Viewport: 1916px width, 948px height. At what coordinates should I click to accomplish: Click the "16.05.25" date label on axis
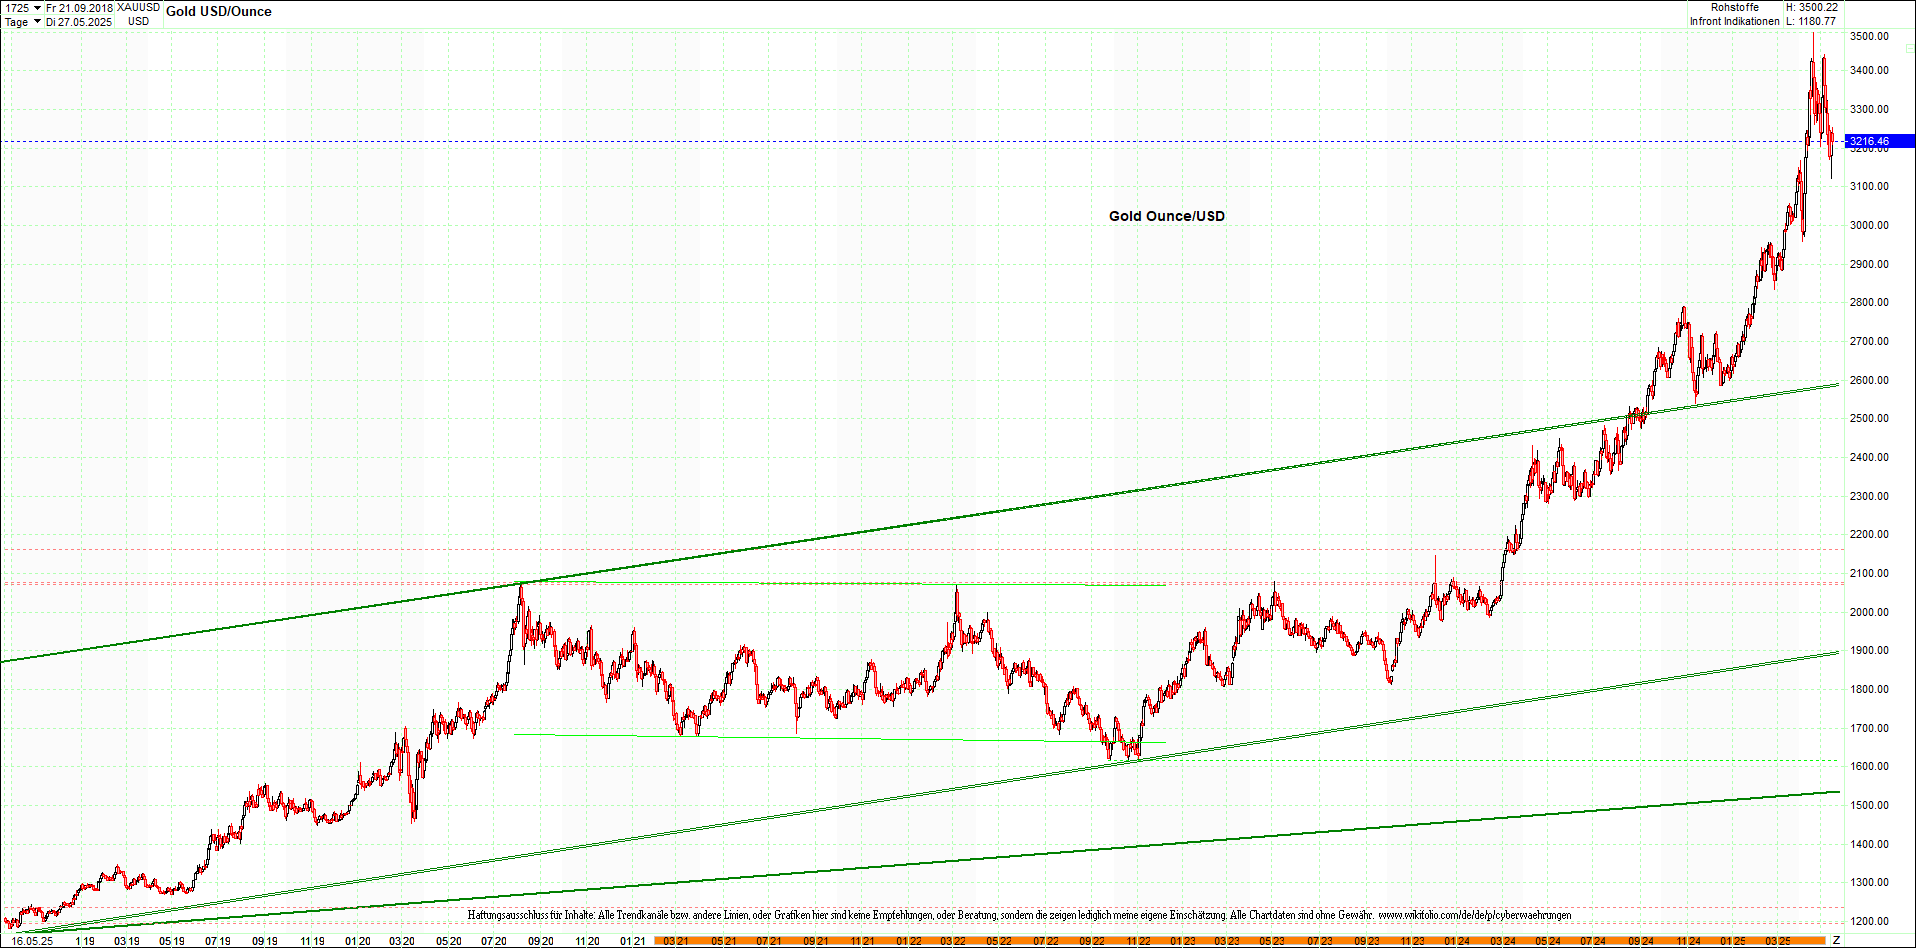(30, 941)
